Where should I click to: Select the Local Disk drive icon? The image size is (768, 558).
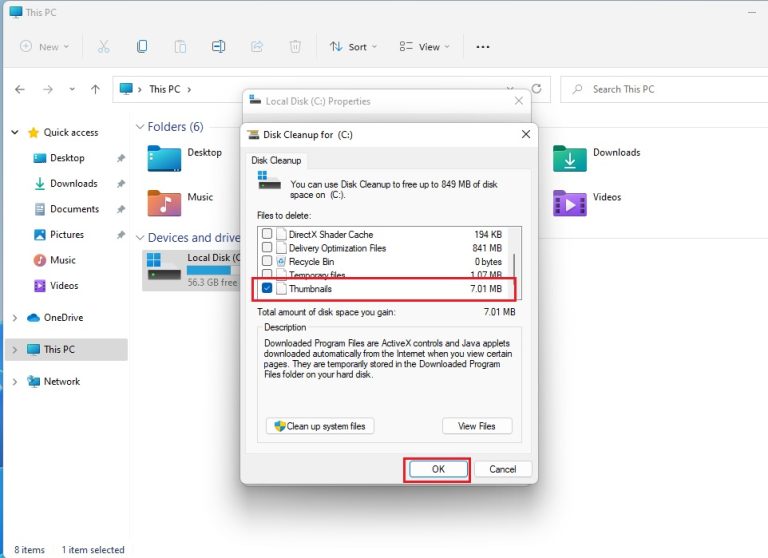[x=164, y=267]
